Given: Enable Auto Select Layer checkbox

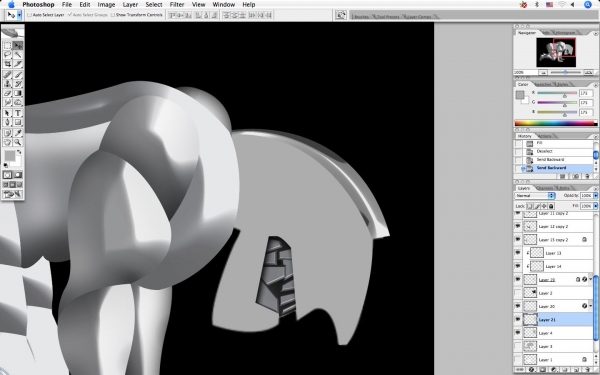Looking at the screenshot, I should 29,15.
